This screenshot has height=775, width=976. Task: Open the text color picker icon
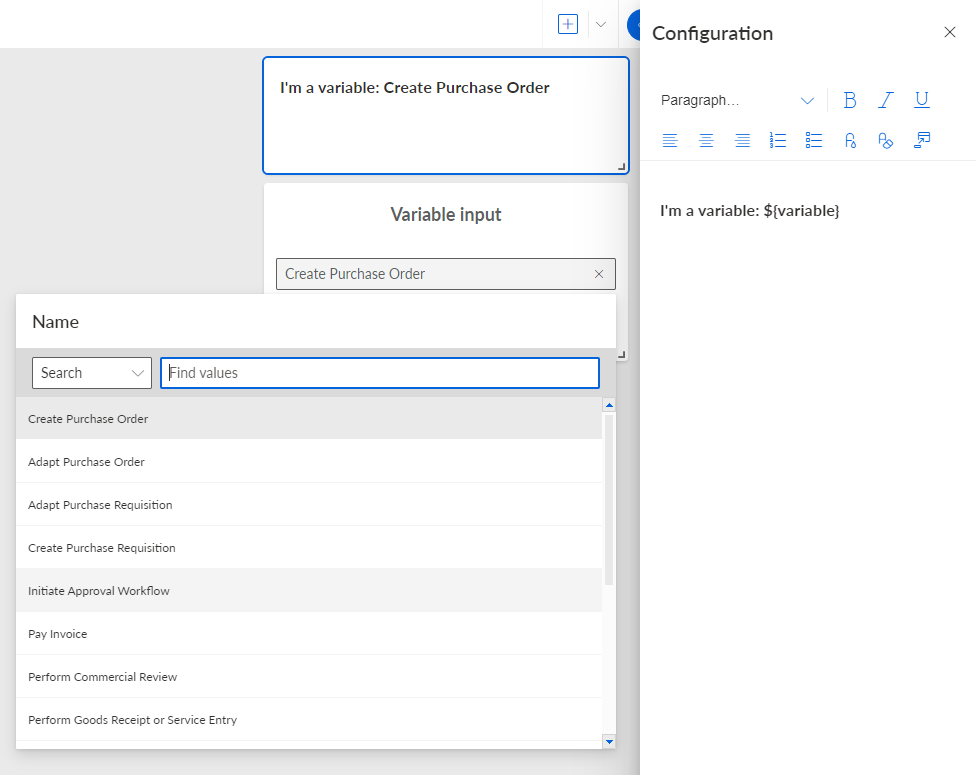click(x=850, y=140)
